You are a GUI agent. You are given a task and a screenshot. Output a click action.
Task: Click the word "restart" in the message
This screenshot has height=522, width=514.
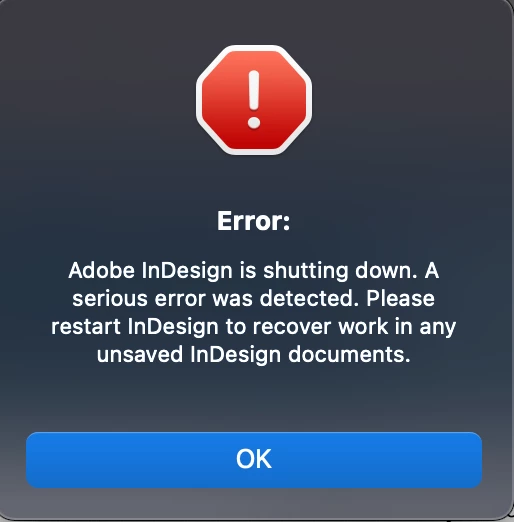pyautogui.click(x=86, y=327)
